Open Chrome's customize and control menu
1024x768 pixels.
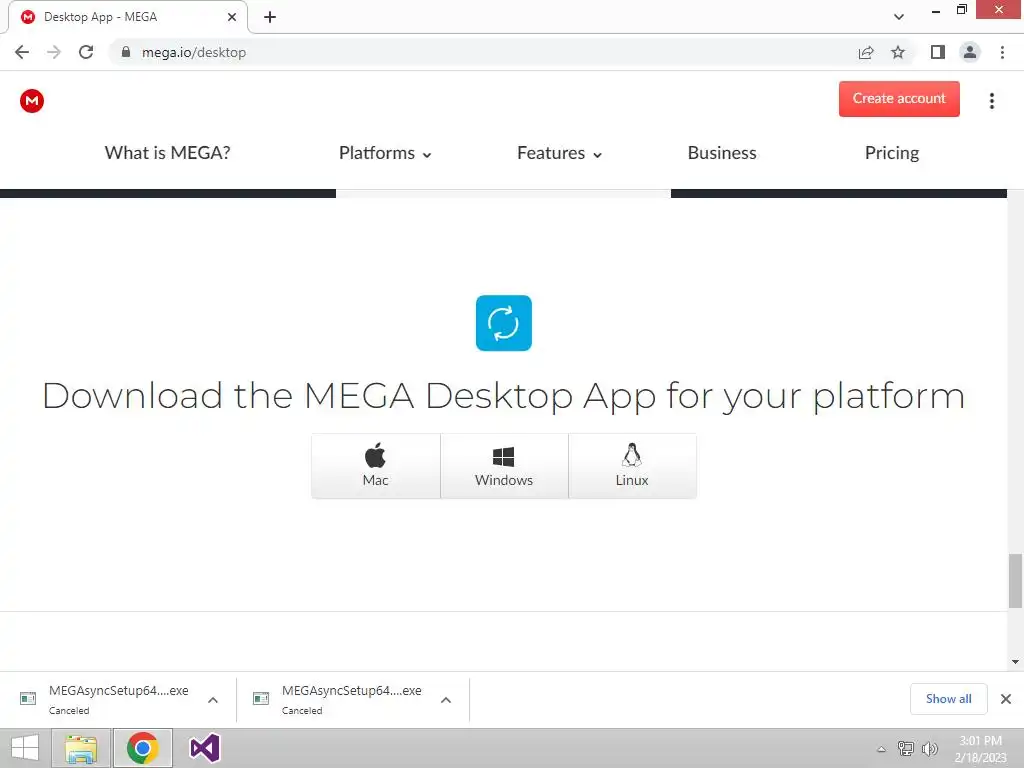coord(1002,52)
